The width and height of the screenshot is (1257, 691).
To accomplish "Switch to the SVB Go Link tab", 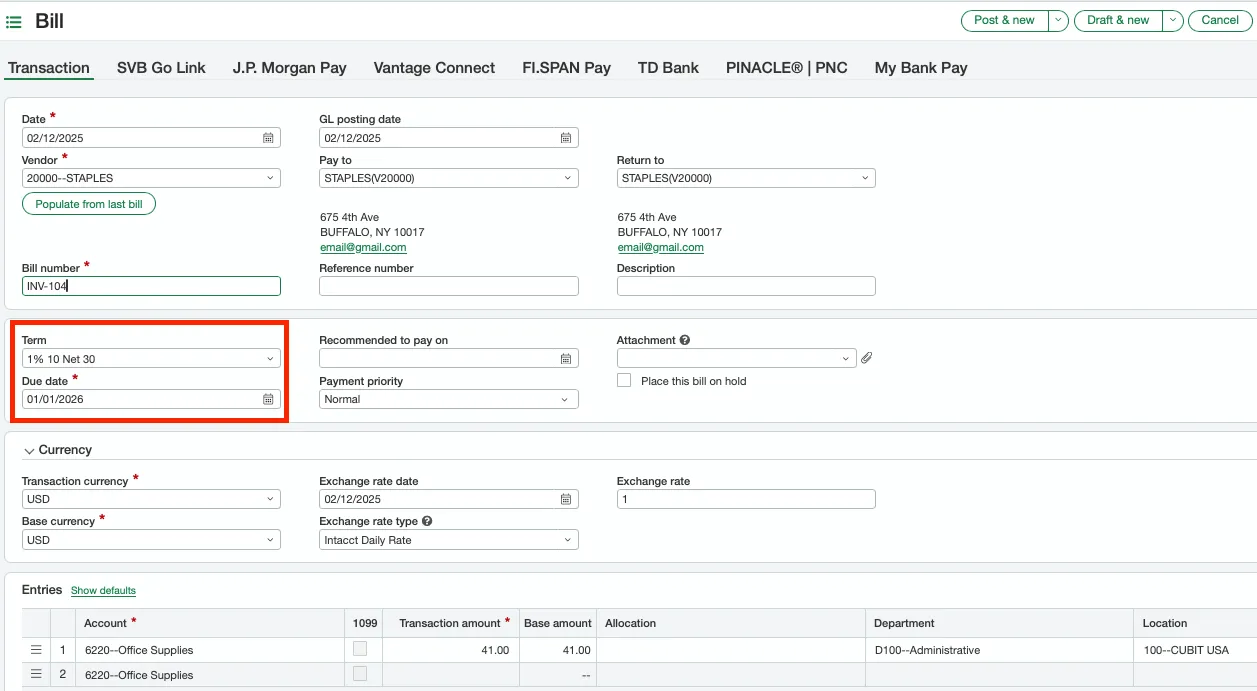I will (161, 68).
